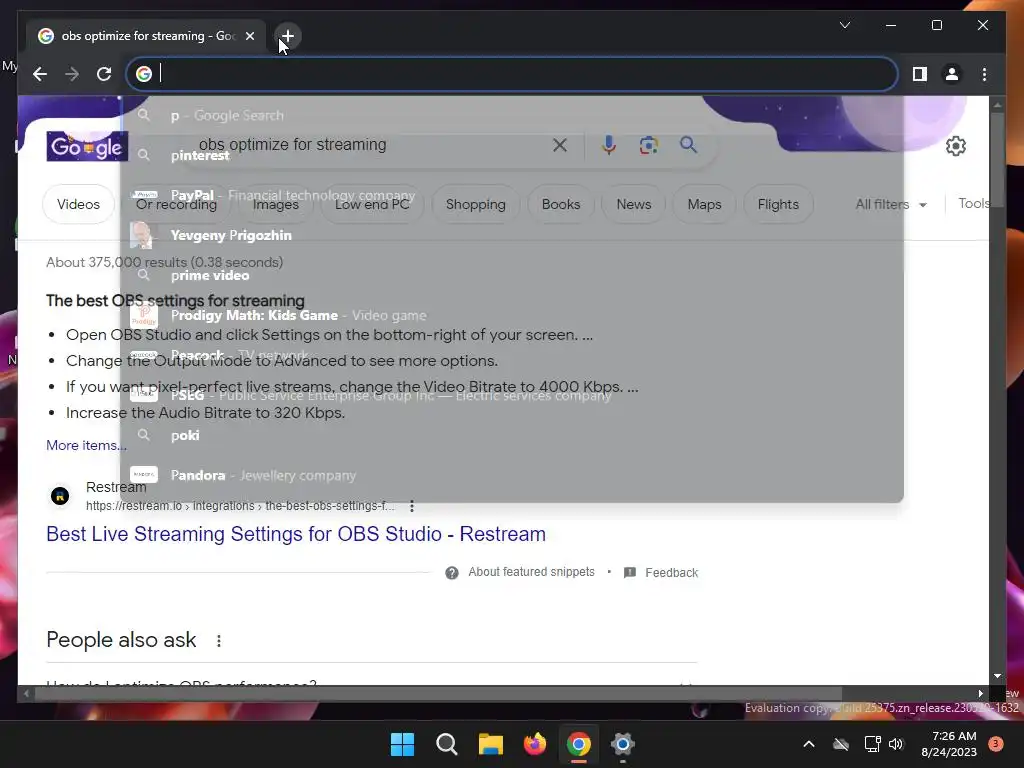Viewport: 1024px width, 768px height.
Task: Search by image with Google Lens
Action: coord(648,145)
